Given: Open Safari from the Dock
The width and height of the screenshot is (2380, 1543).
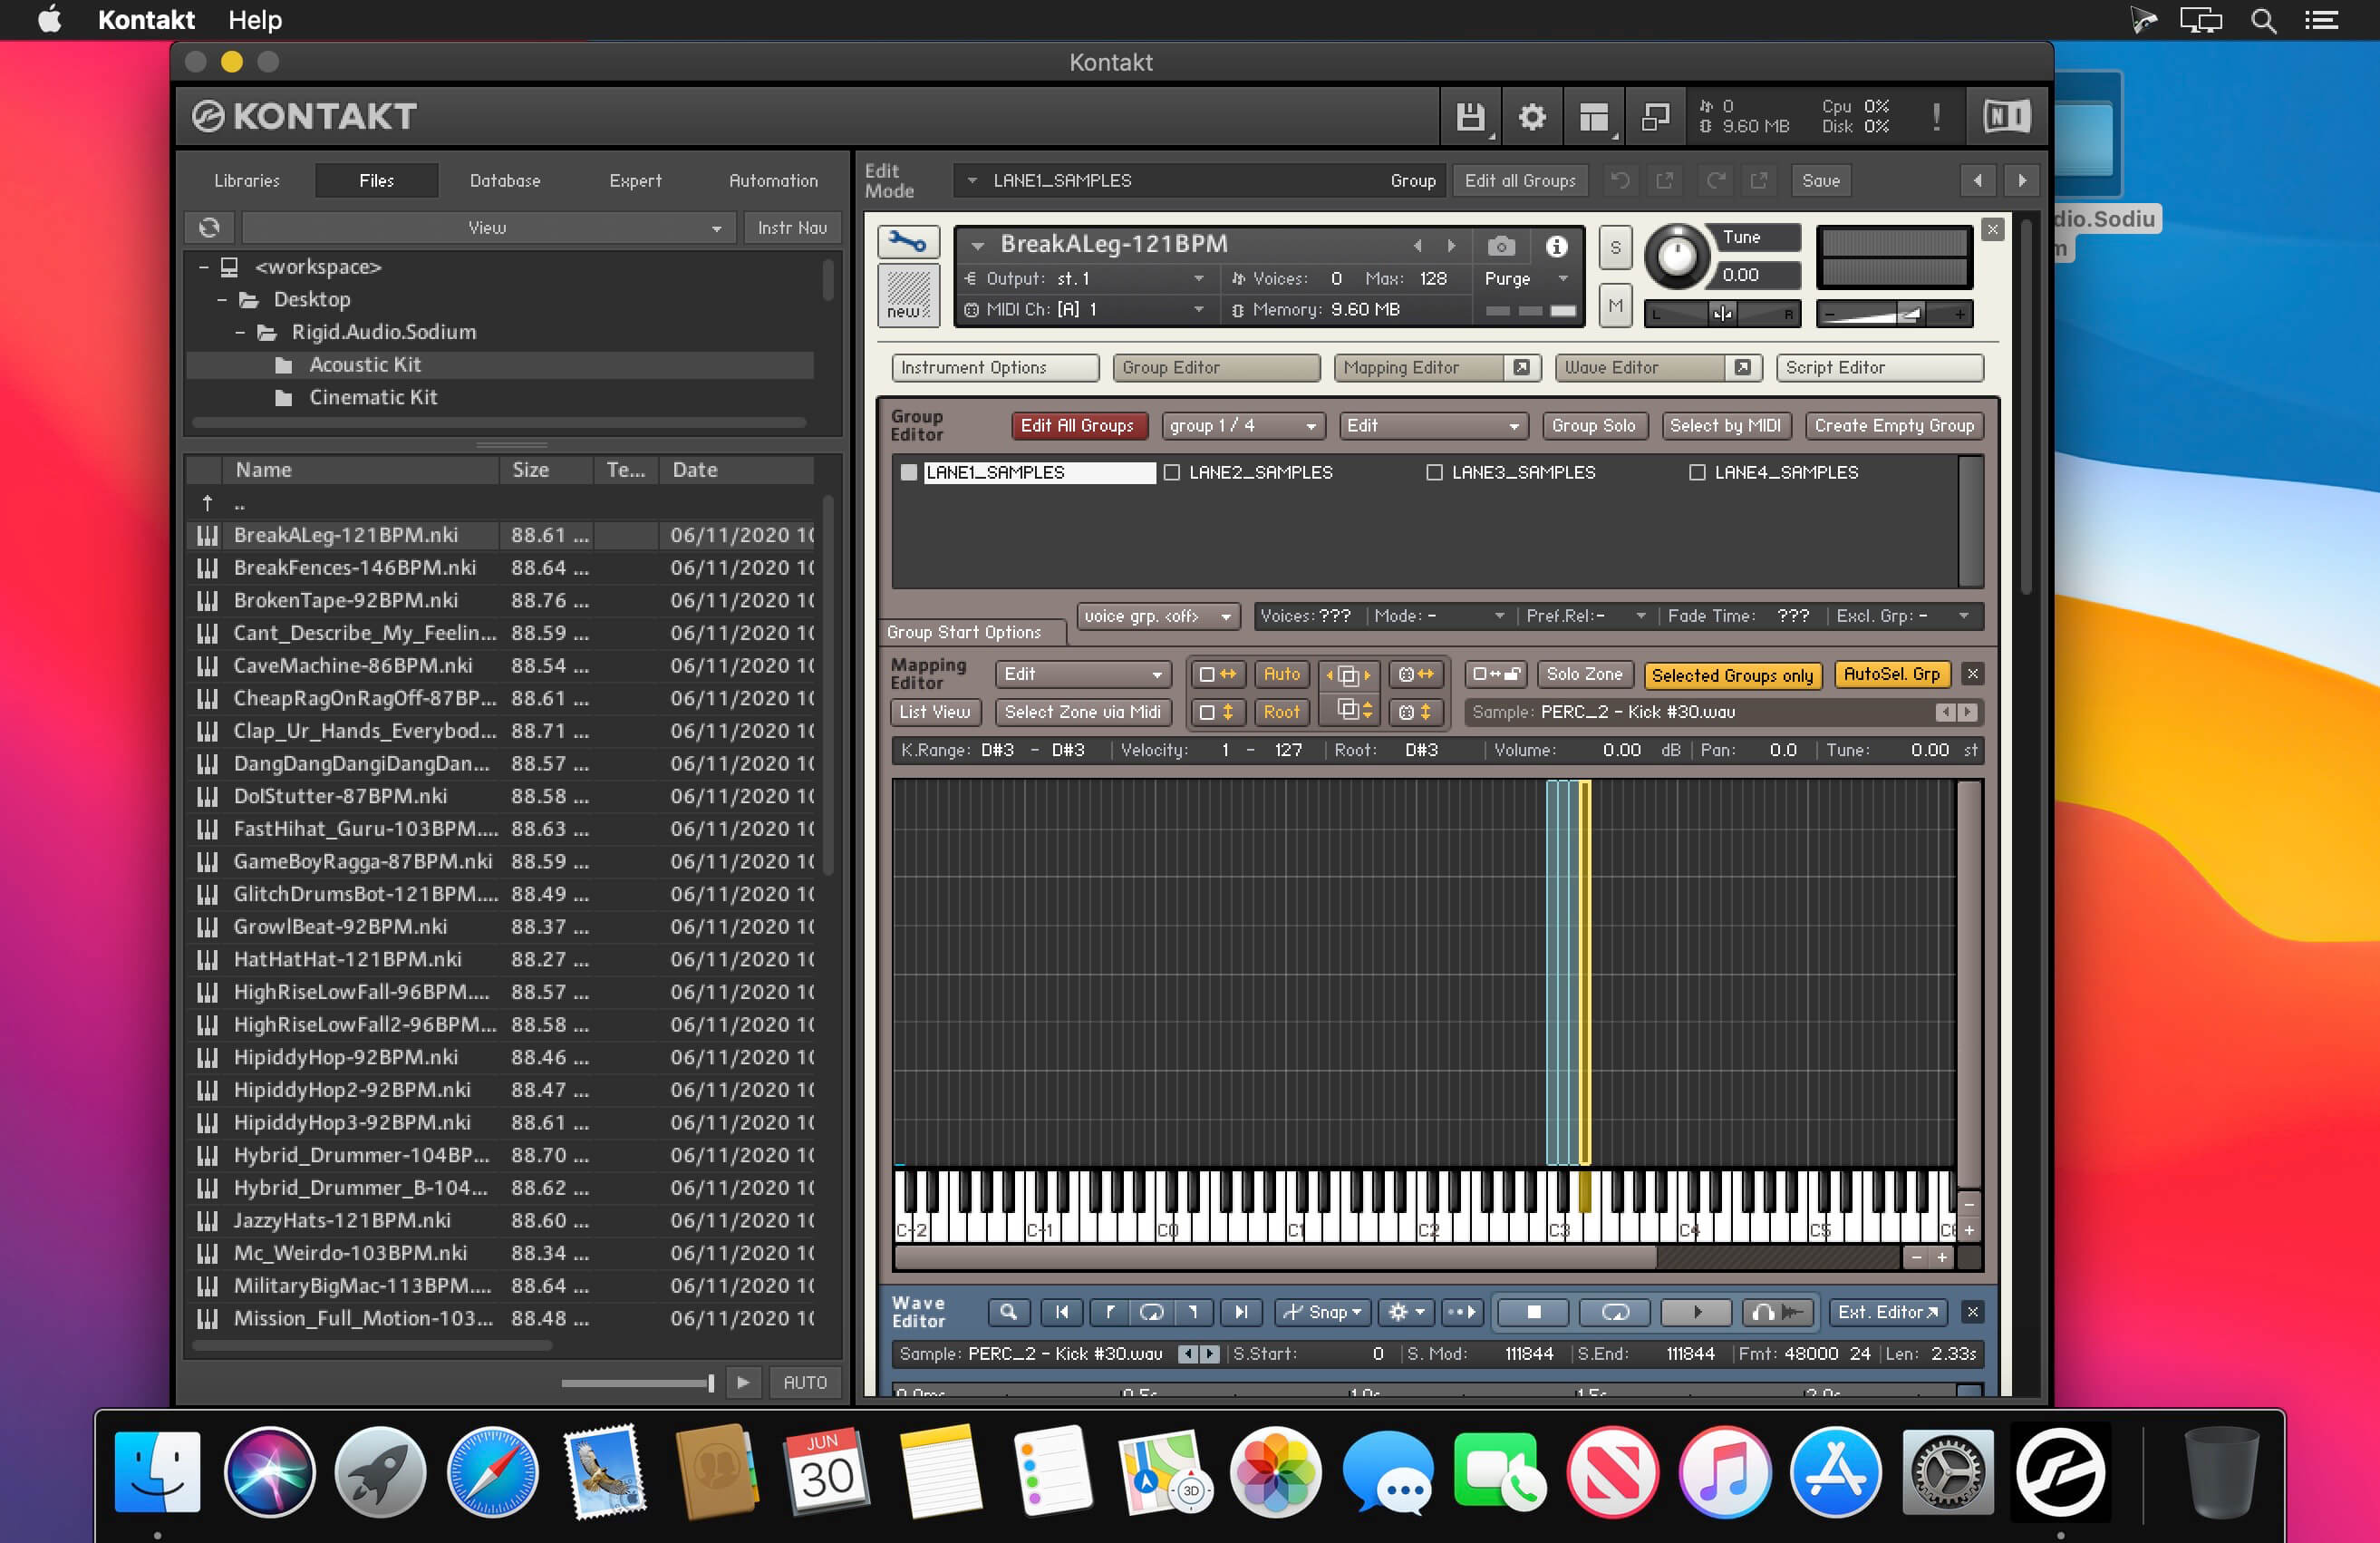Looking at the screenshot, I should (x=492, y=1472).
